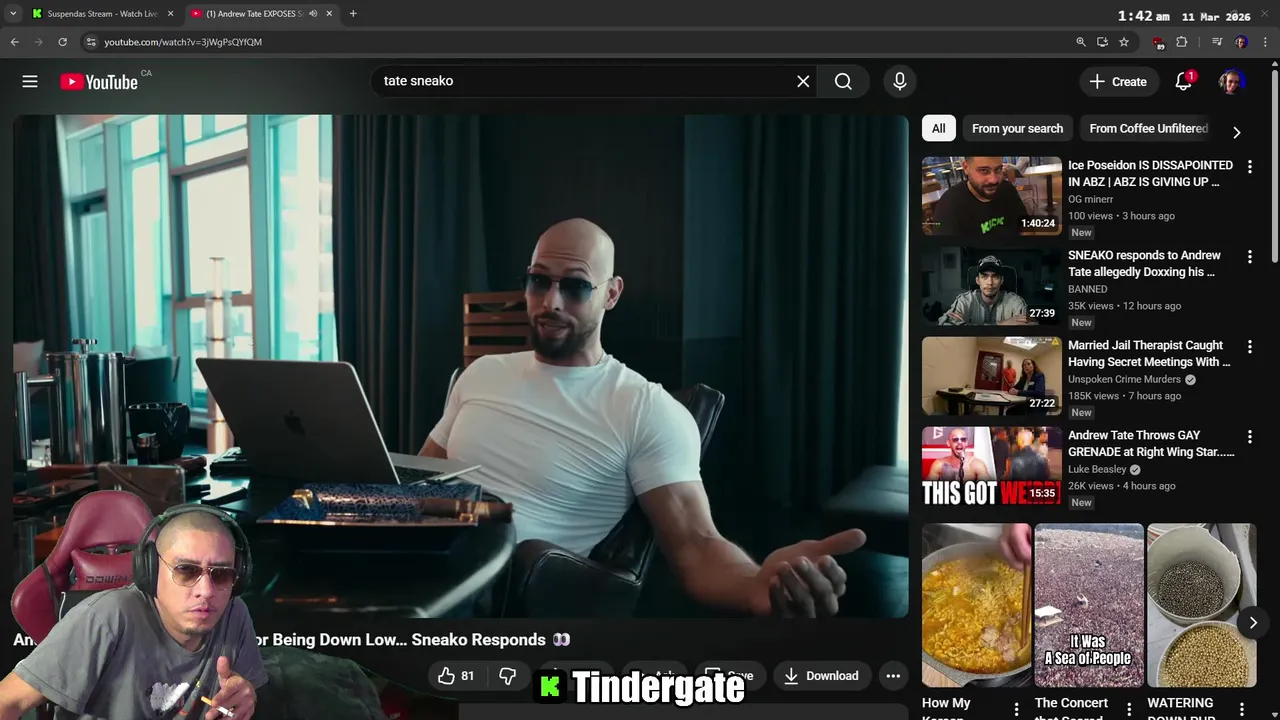
Task: Download the video
Action: pyautogui.click(x=821, y=676)
